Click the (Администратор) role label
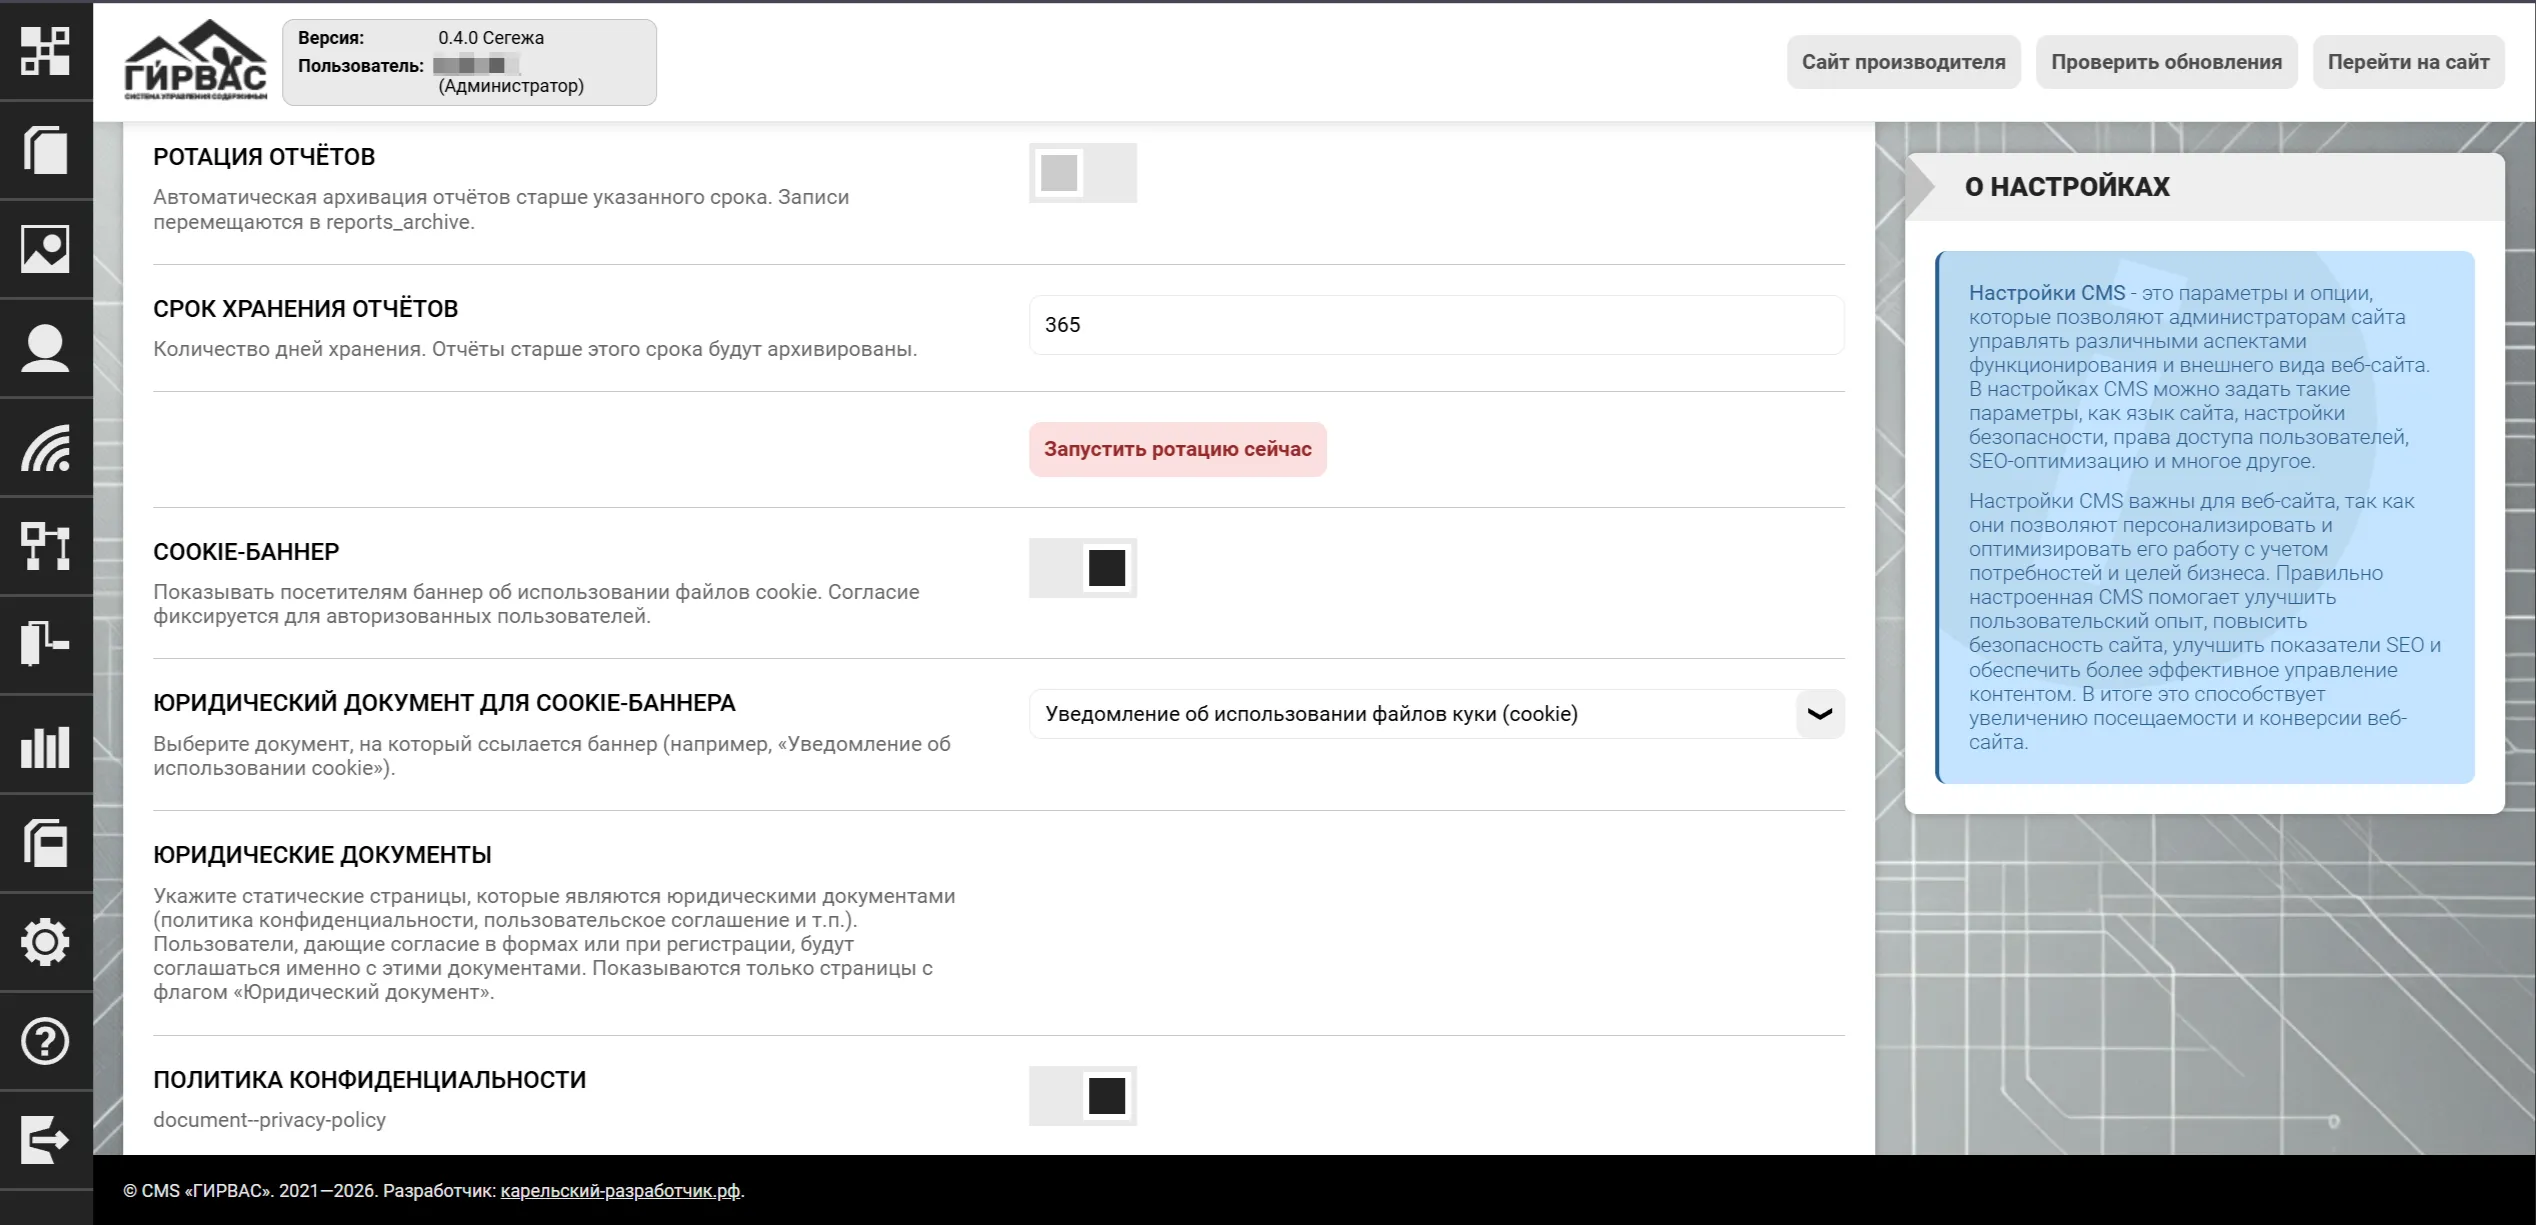The width and height of the screenshot is (2536, 1225). click(511, 86)
